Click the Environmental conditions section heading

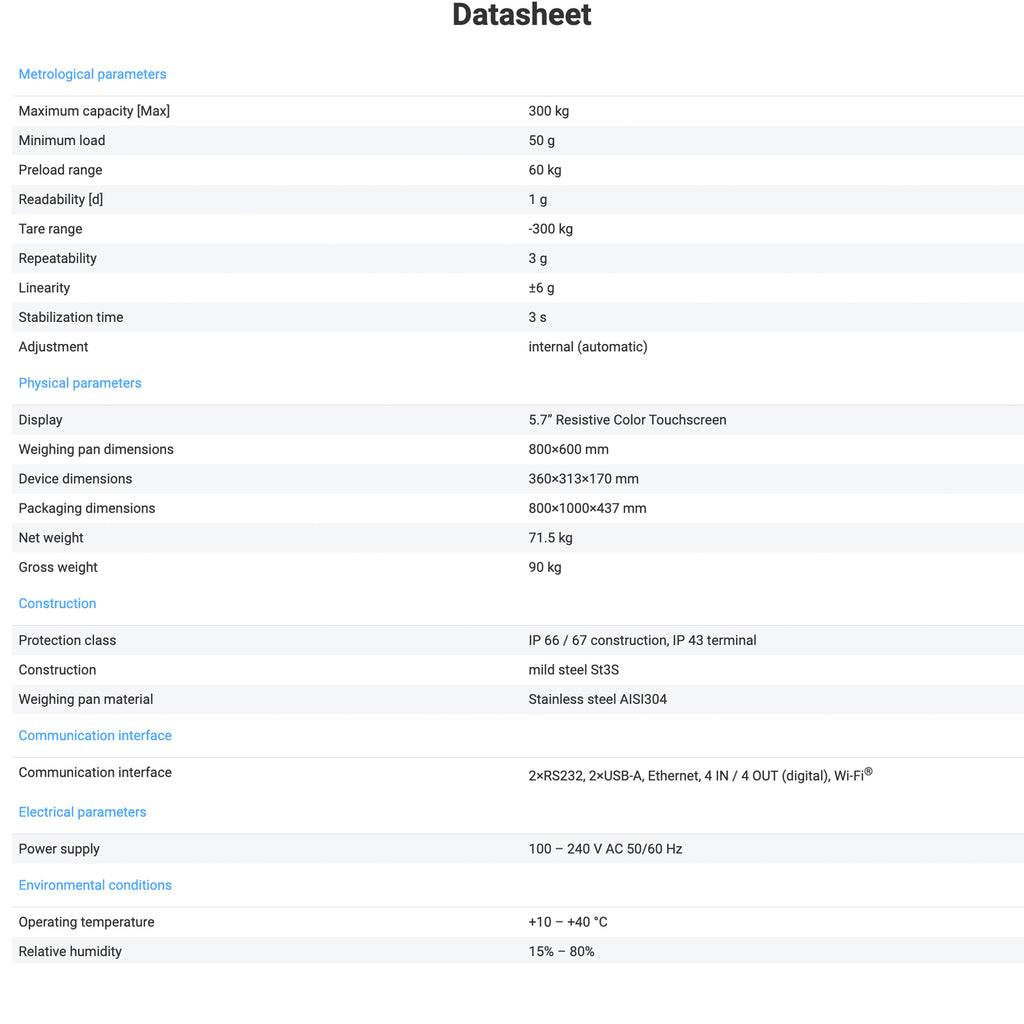(x=95, y=885)
